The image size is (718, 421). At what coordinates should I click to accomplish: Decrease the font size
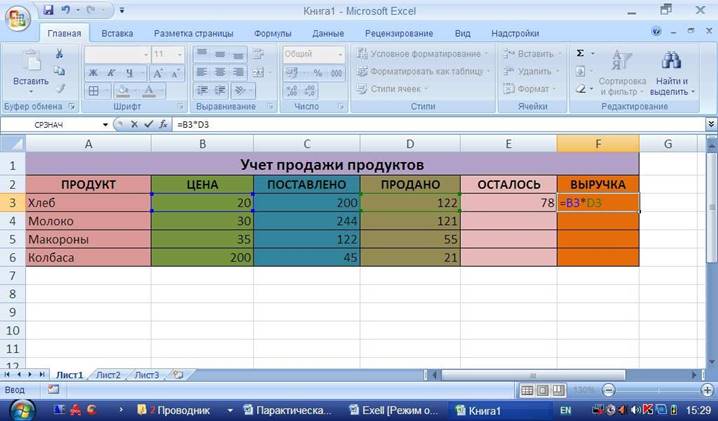pyautogui.click(x=175, y=73)
